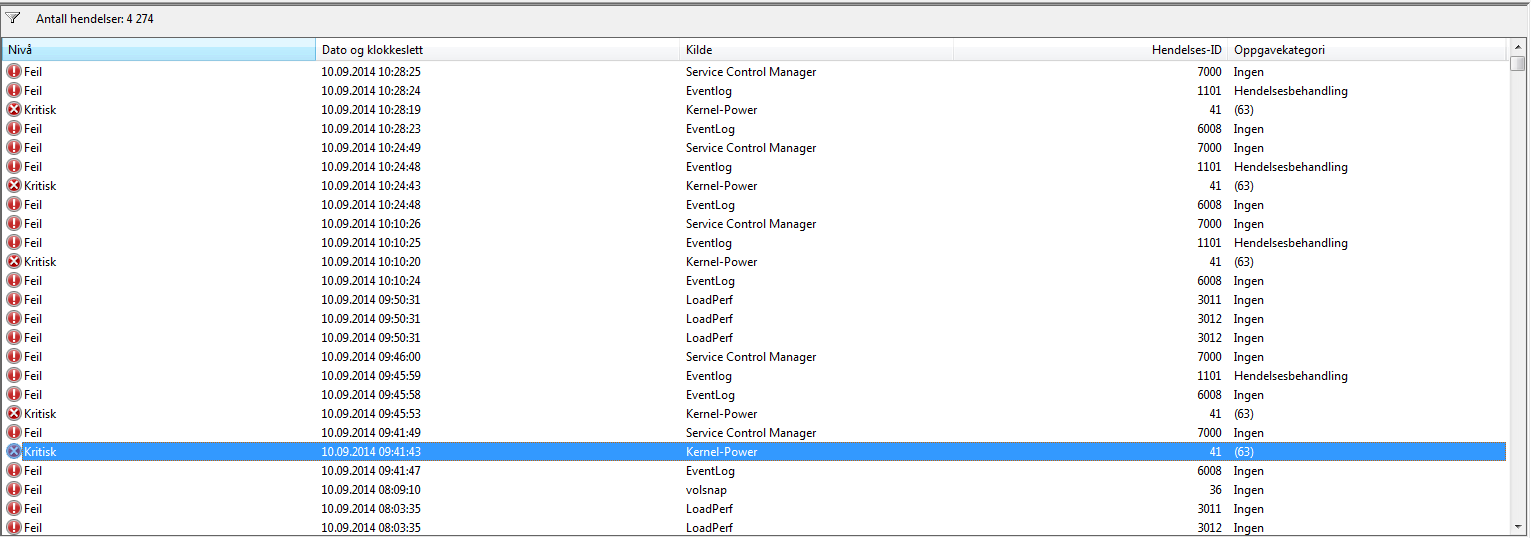
Task: Select the volsnap source cell
Action: [x=705, y=490]
